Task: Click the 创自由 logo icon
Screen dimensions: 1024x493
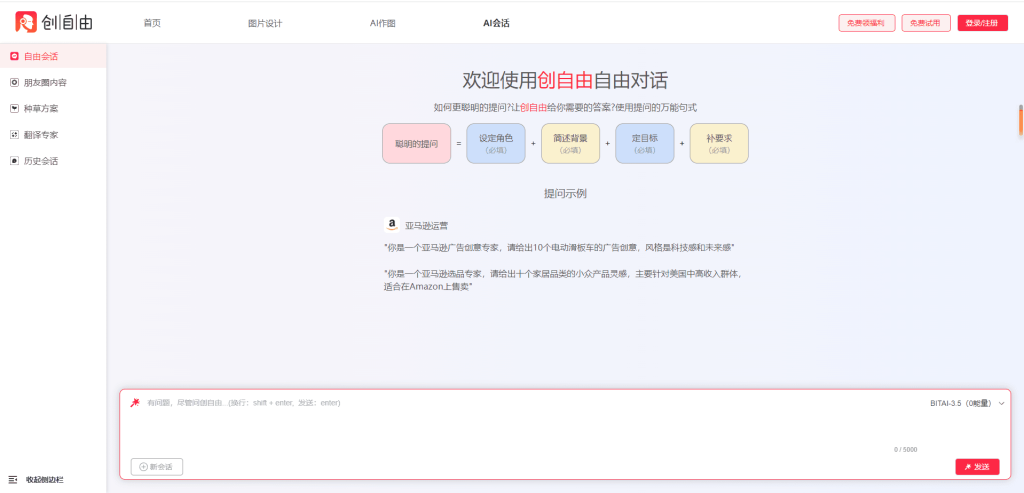Action: point(26,22)
